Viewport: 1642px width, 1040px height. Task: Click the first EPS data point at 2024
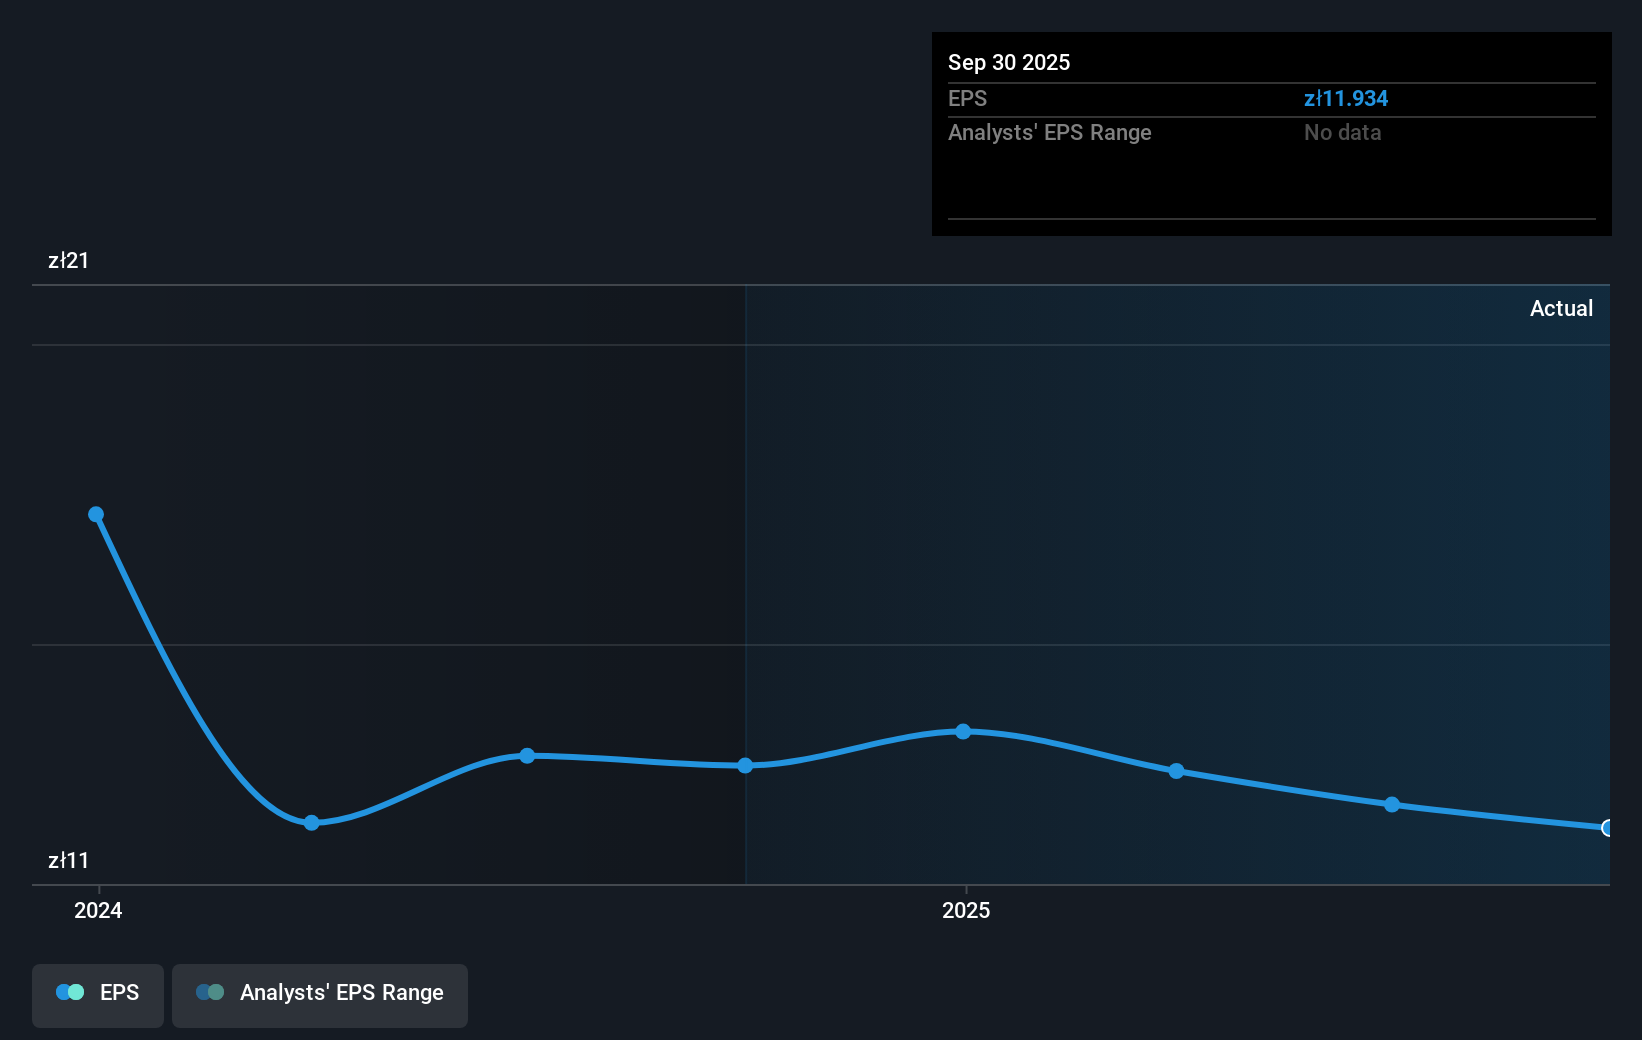[96, 514]
